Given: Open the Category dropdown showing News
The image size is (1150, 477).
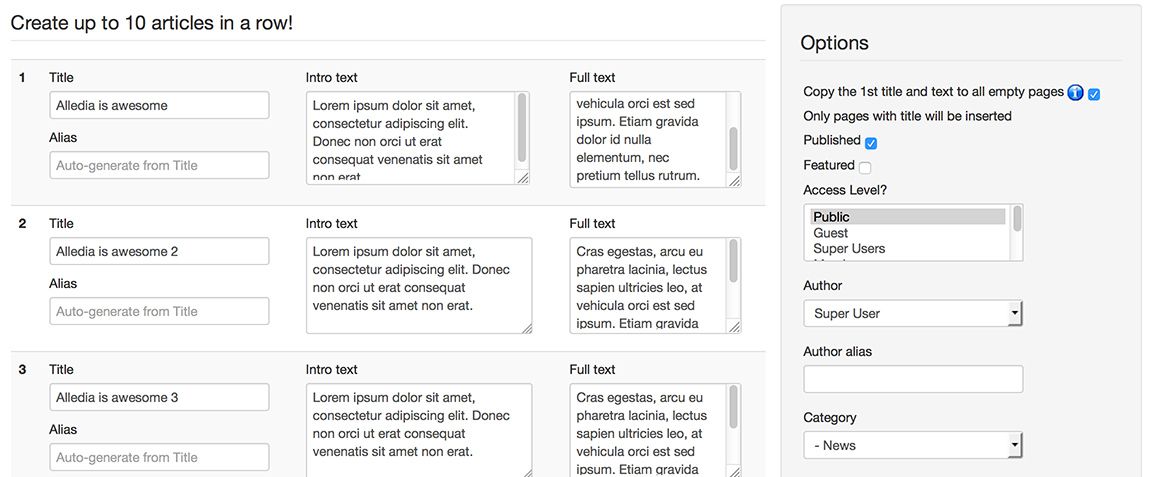Looking at the screenshot, I should [912, 445].
